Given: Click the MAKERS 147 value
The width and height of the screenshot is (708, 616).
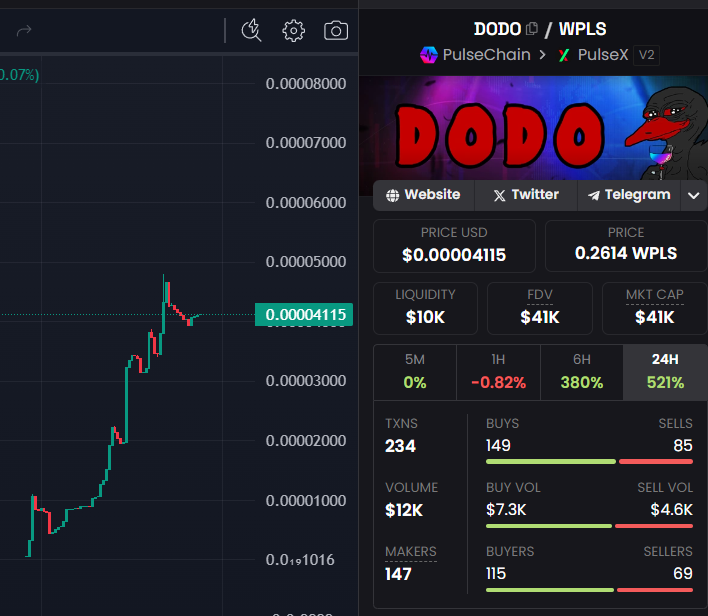Looking at the screenshot, I should (398, 574).
